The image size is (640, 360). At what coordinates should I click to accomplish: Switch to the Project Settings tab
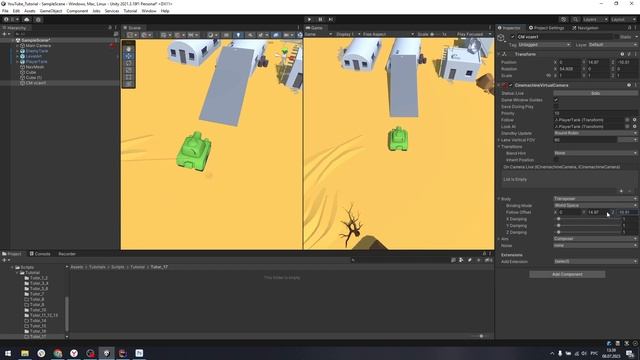pos(546,28)
